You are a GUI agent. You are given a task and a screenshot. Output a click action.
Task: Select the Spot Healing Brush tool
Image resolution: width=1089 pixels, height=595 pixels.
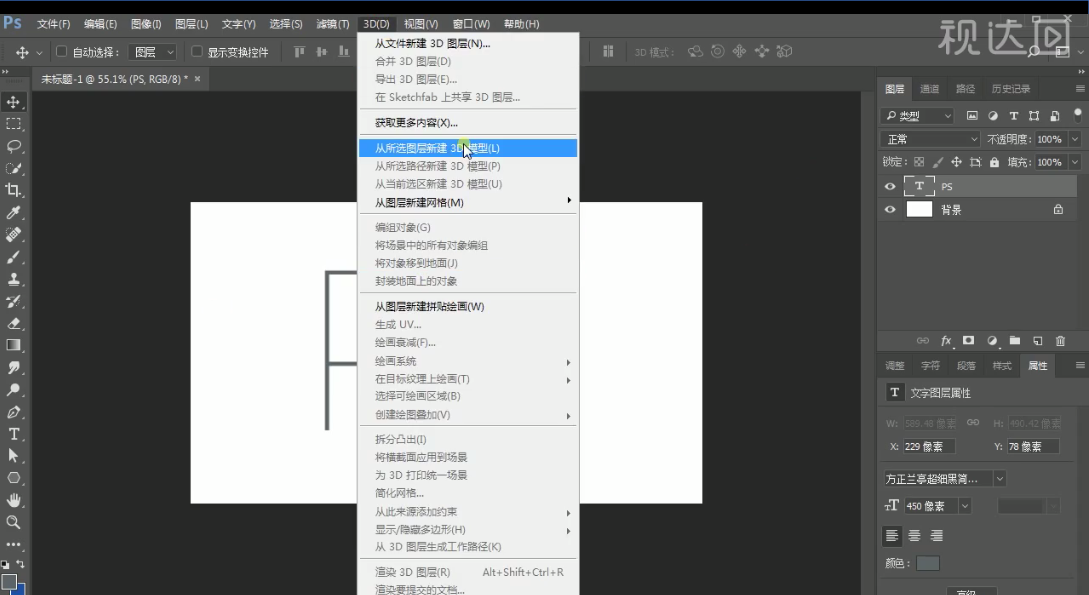[x=13, y=235]
